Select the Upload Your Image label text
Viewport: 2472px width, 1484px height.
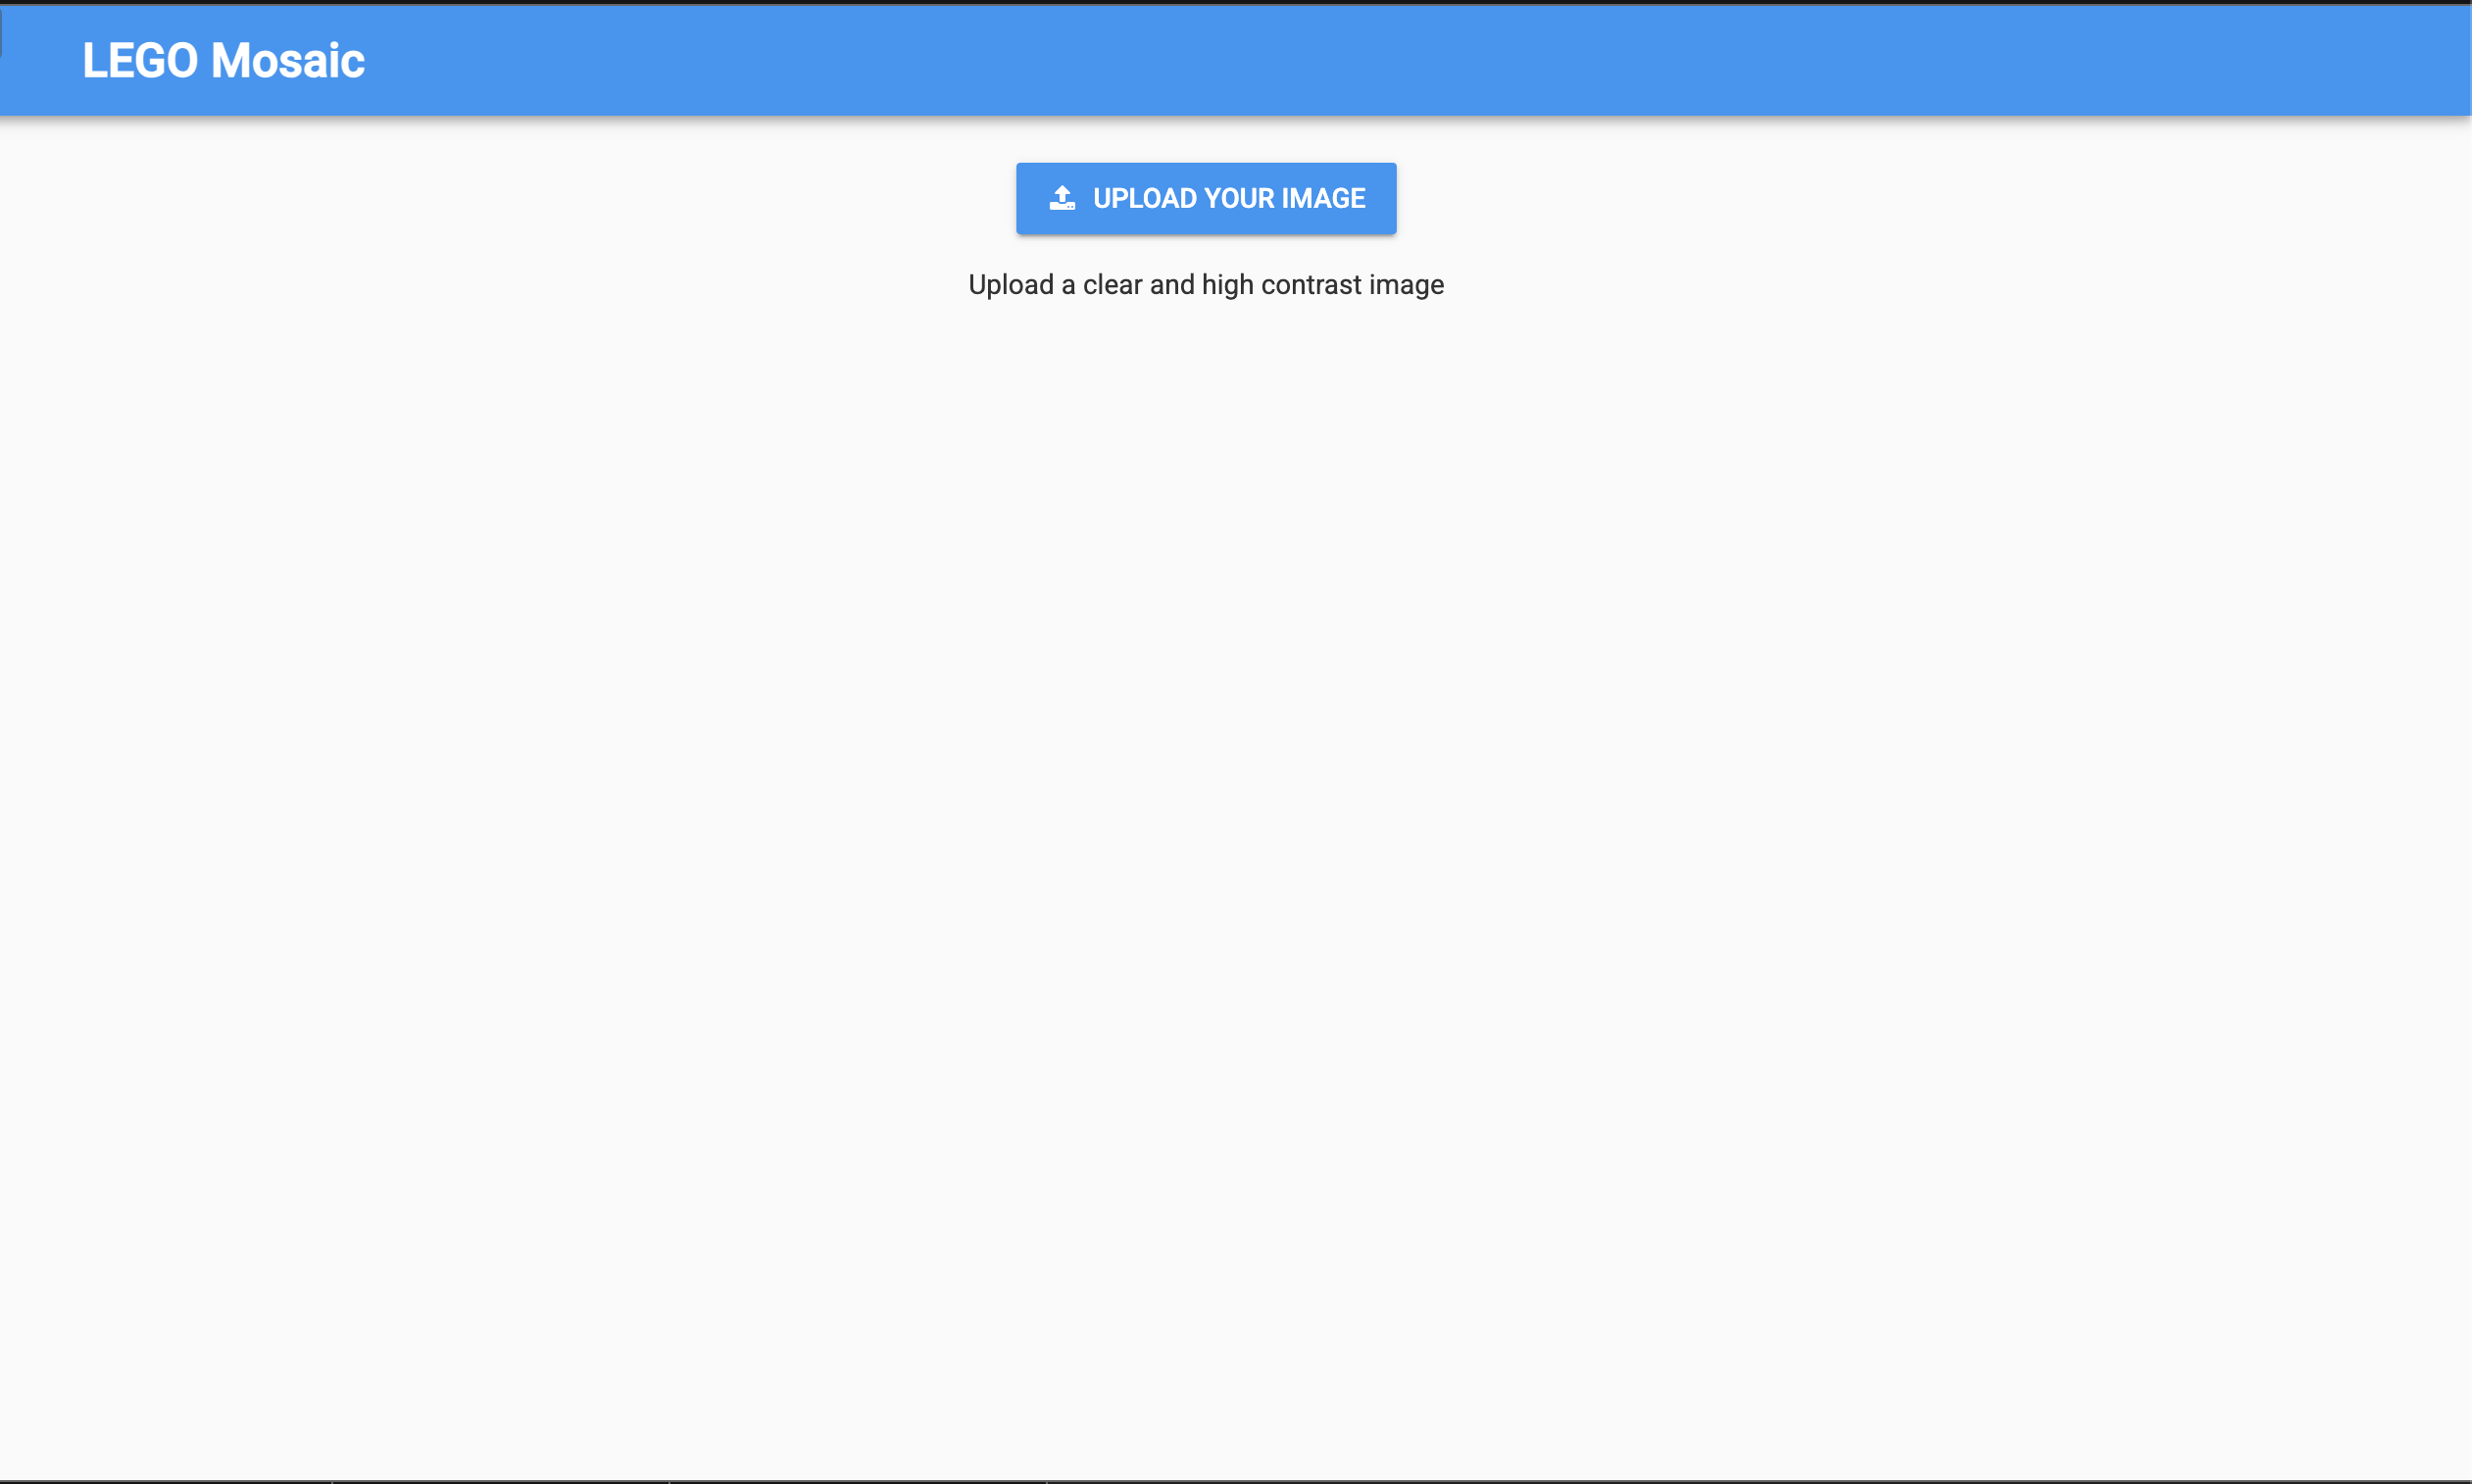(1228, 198)
